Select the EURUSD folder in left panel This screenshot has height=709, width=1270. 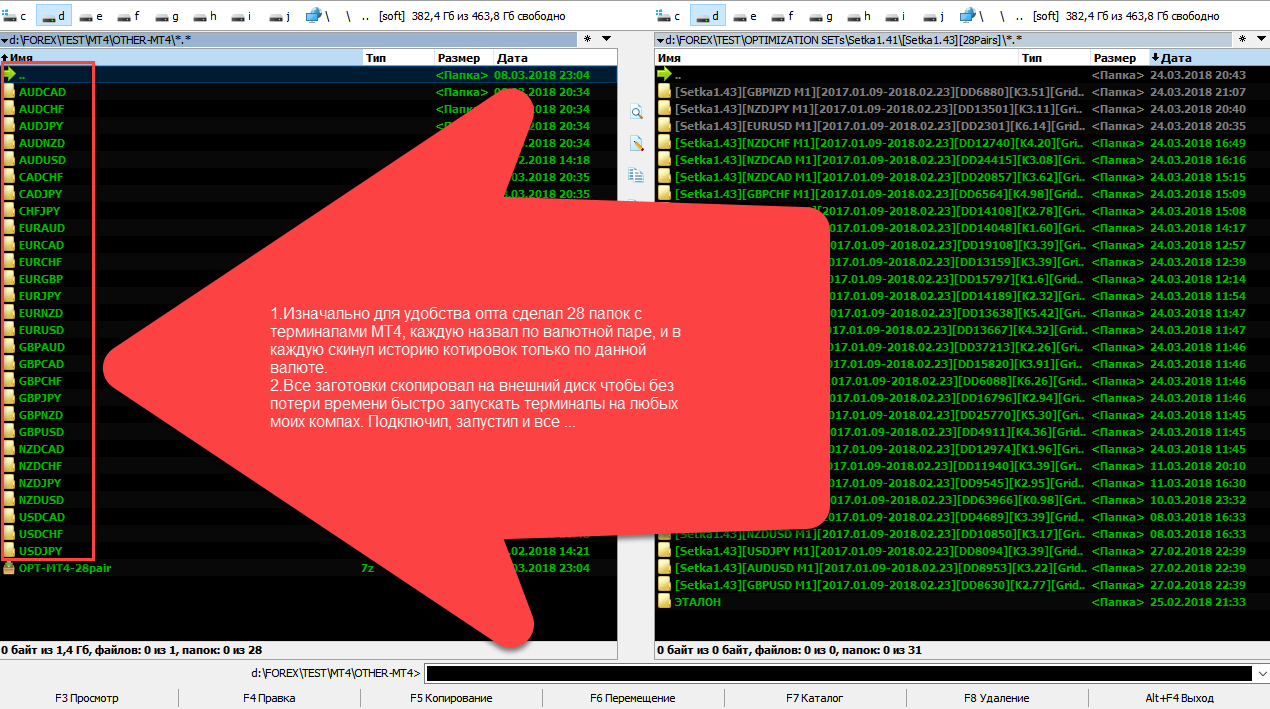[41, 330]
